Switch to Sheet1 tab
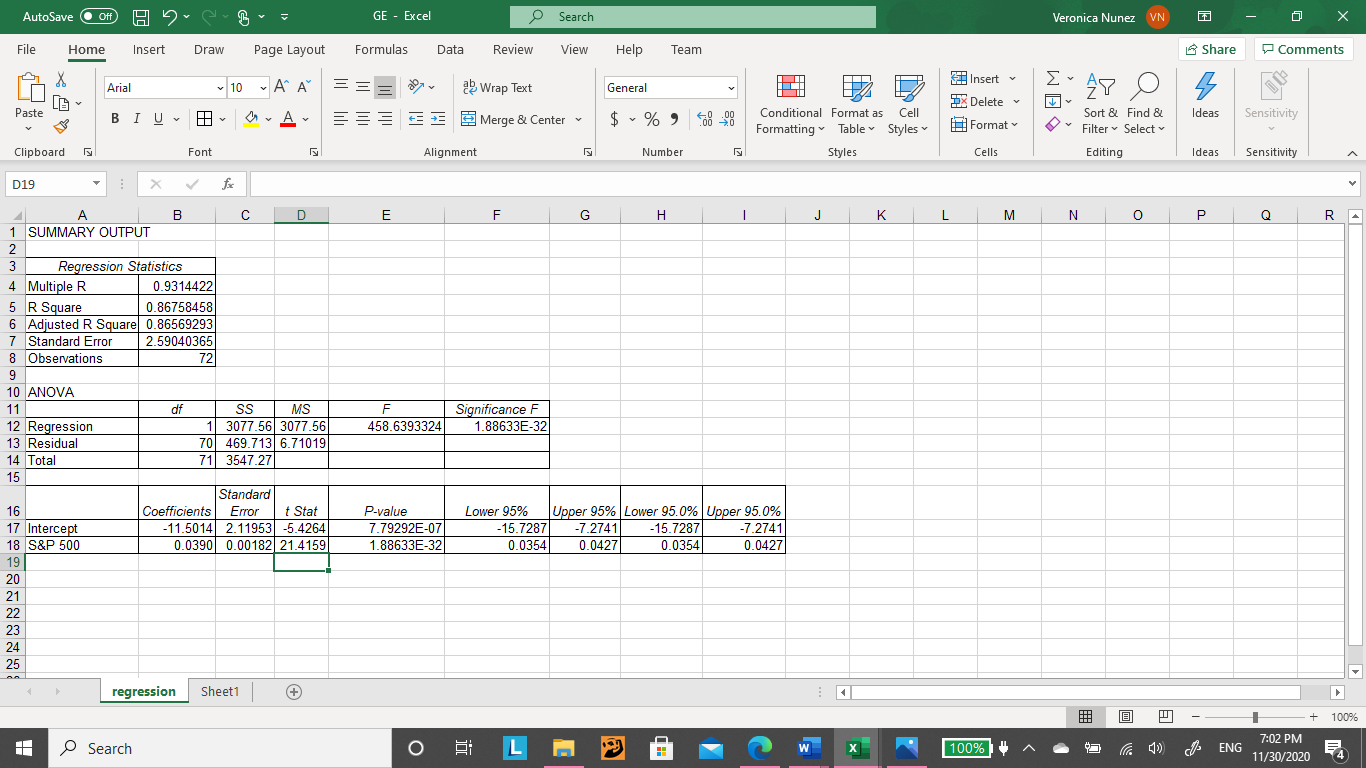Viewport: 1366px width, 768px height. pos(219,691)
